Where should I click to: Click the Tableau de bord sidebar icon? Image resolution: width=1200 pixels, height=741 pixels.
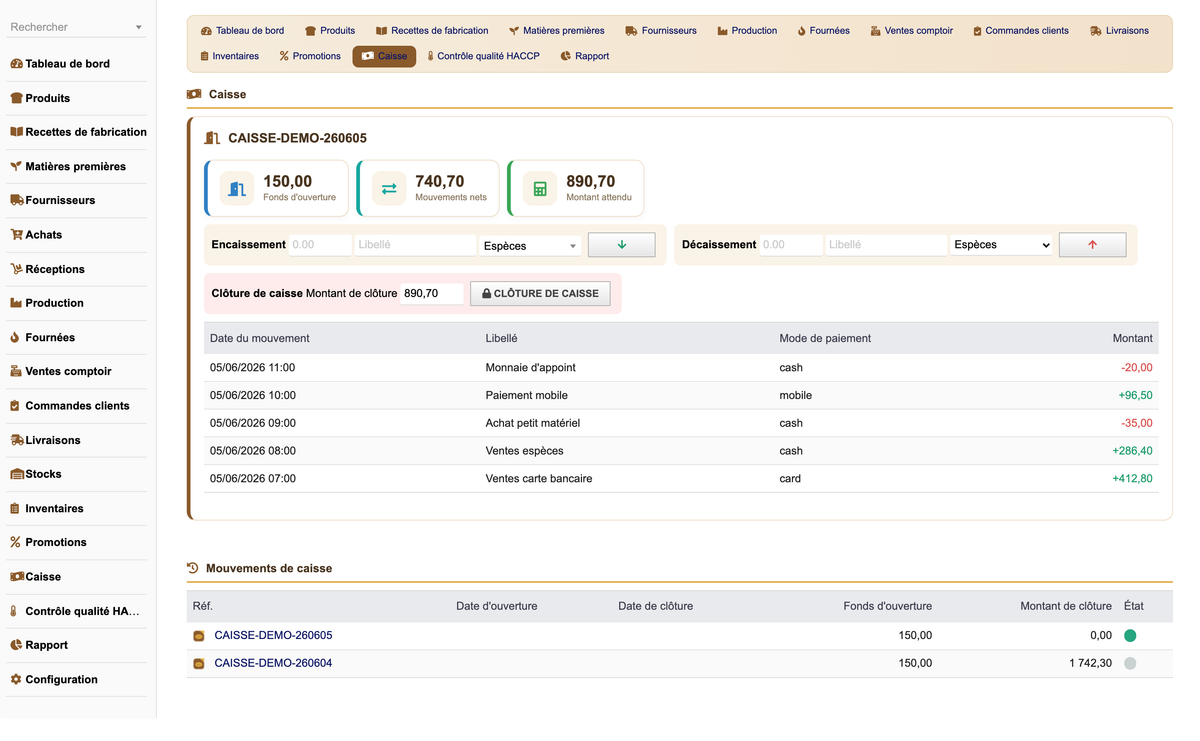[16, 64]
